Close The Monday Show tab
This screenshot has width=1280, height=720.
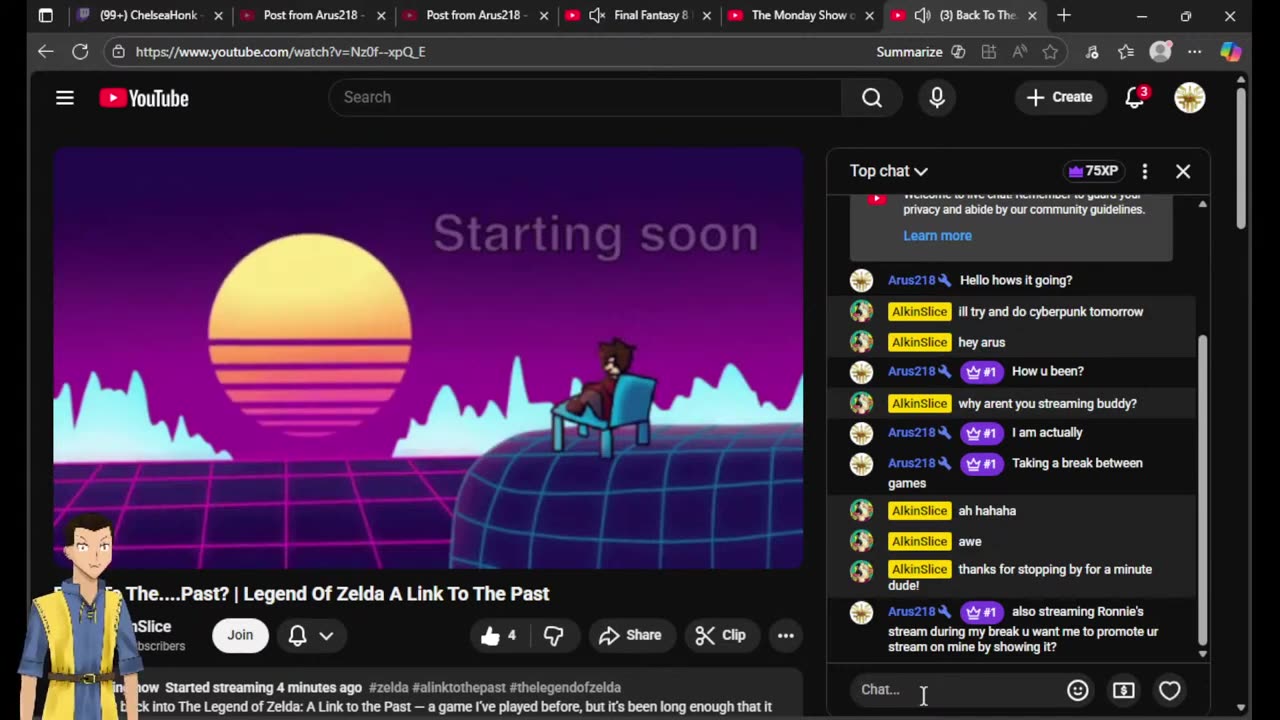pyautogui.click(x=869, y=15)
